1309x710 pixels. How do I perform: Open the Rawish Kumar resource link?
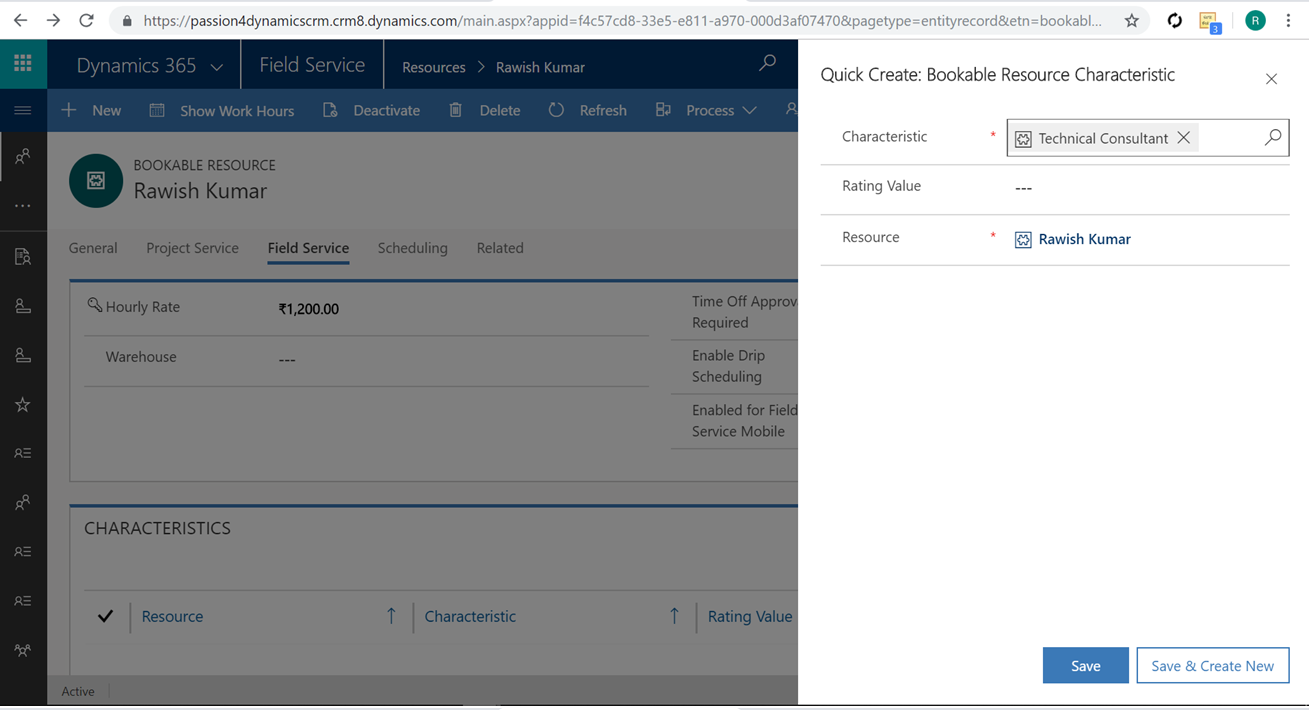[x=1084, y=239]
